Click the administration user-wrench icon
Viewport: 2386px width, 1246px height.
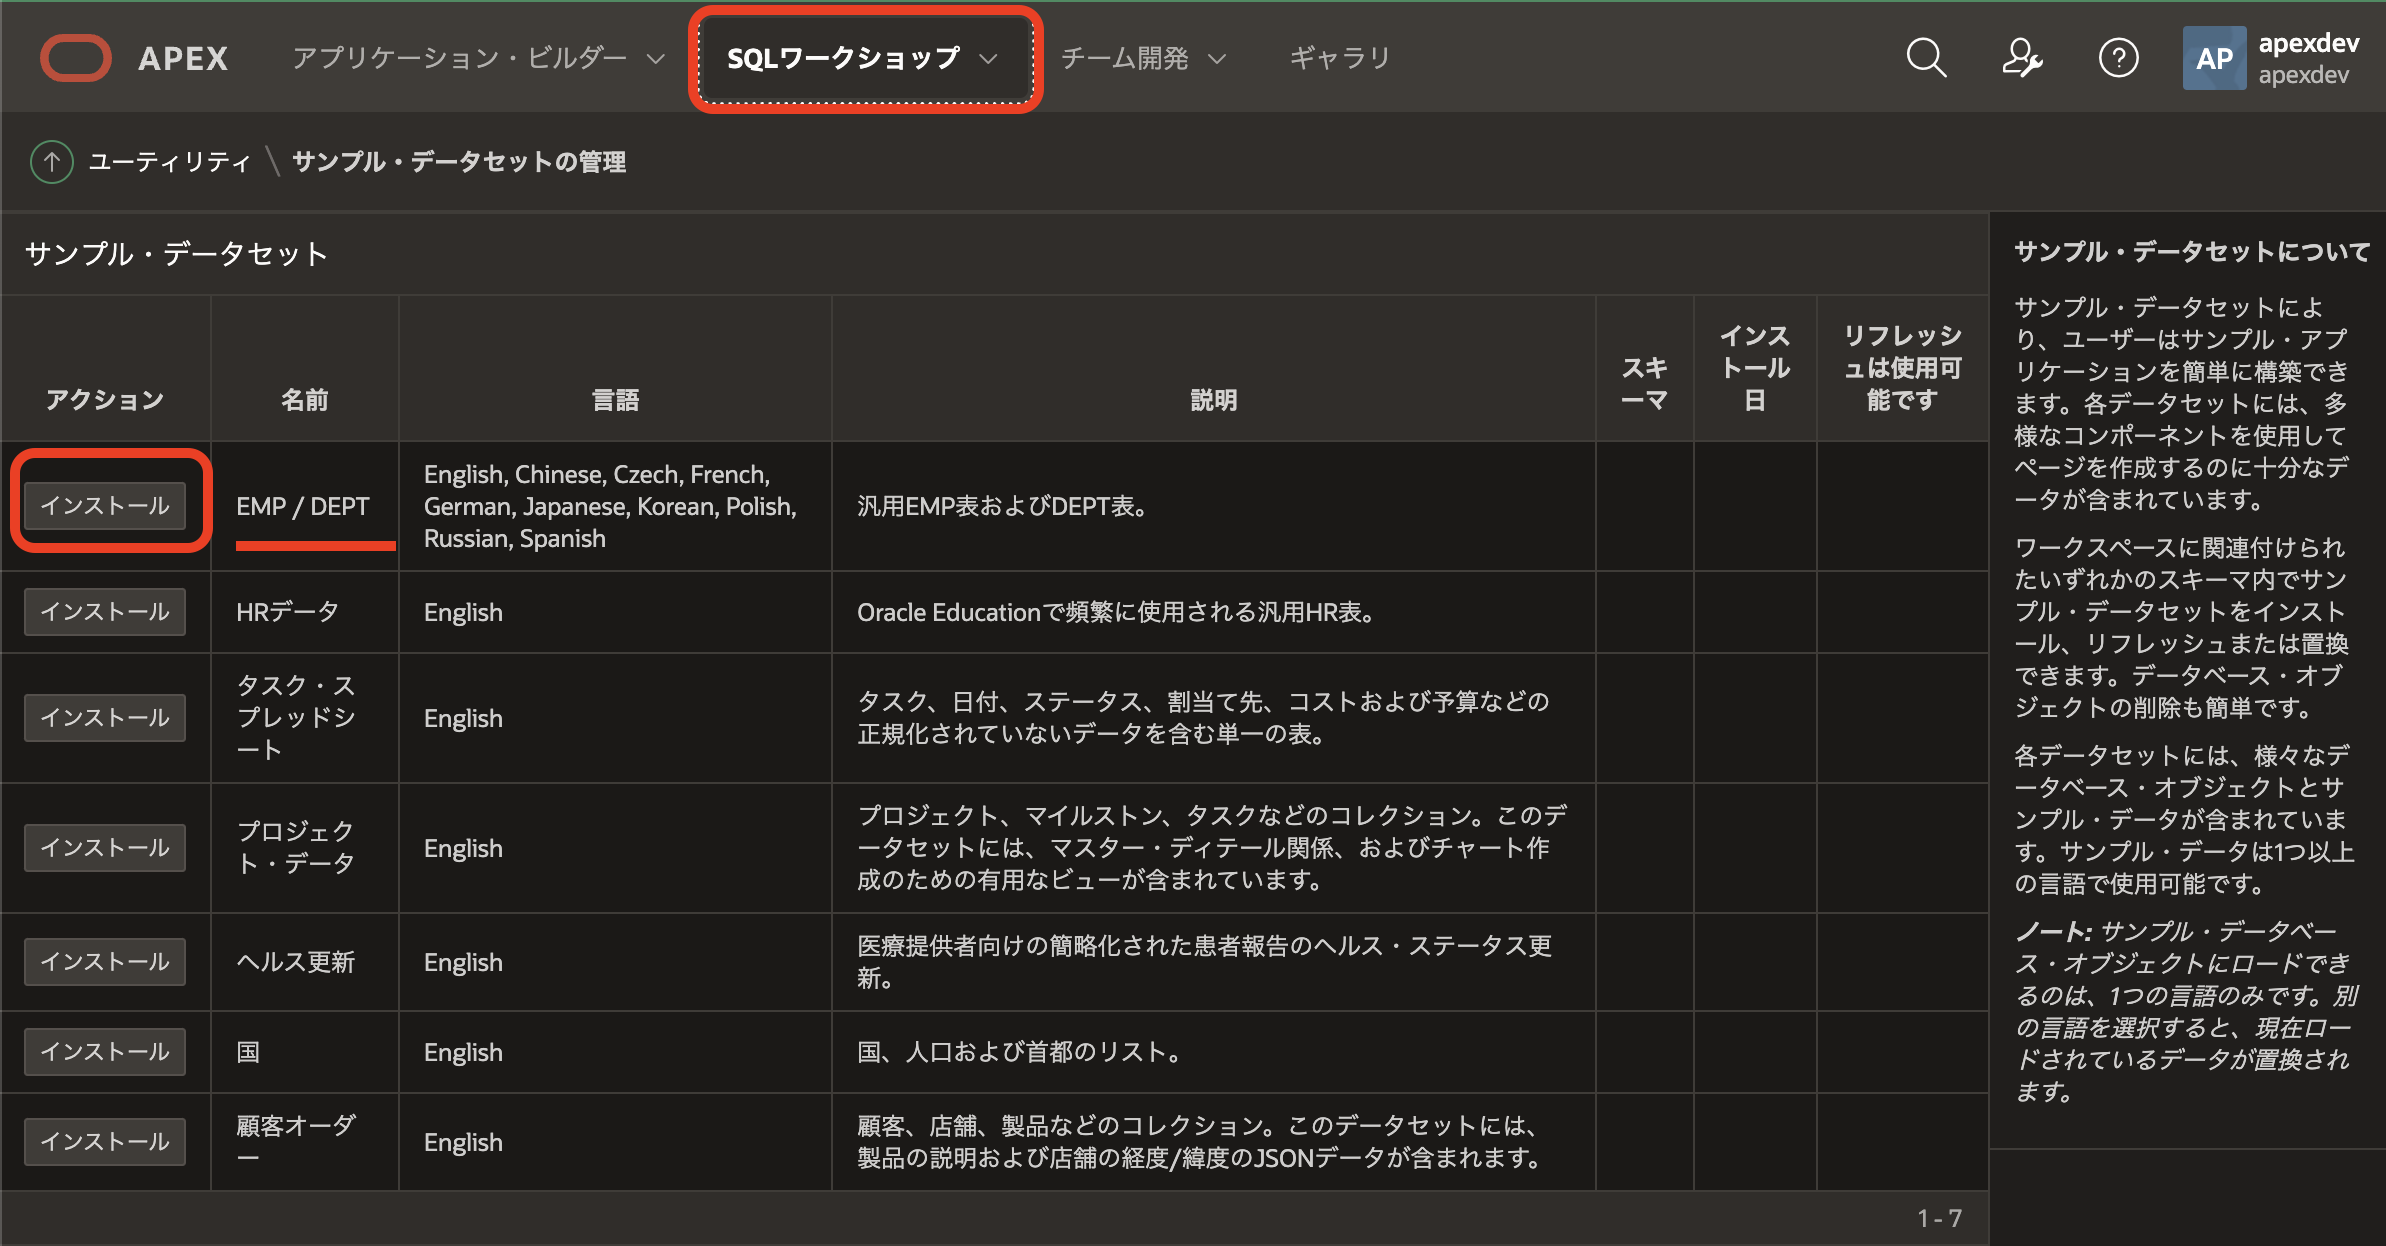point(2021,58)
